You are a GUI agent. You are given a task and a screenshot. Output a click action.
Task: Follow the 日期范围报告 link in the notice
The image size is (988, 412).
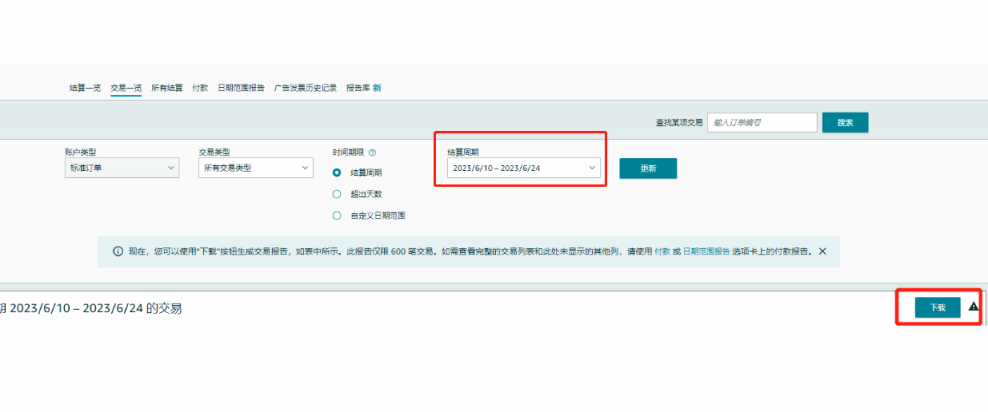[706, 251]
